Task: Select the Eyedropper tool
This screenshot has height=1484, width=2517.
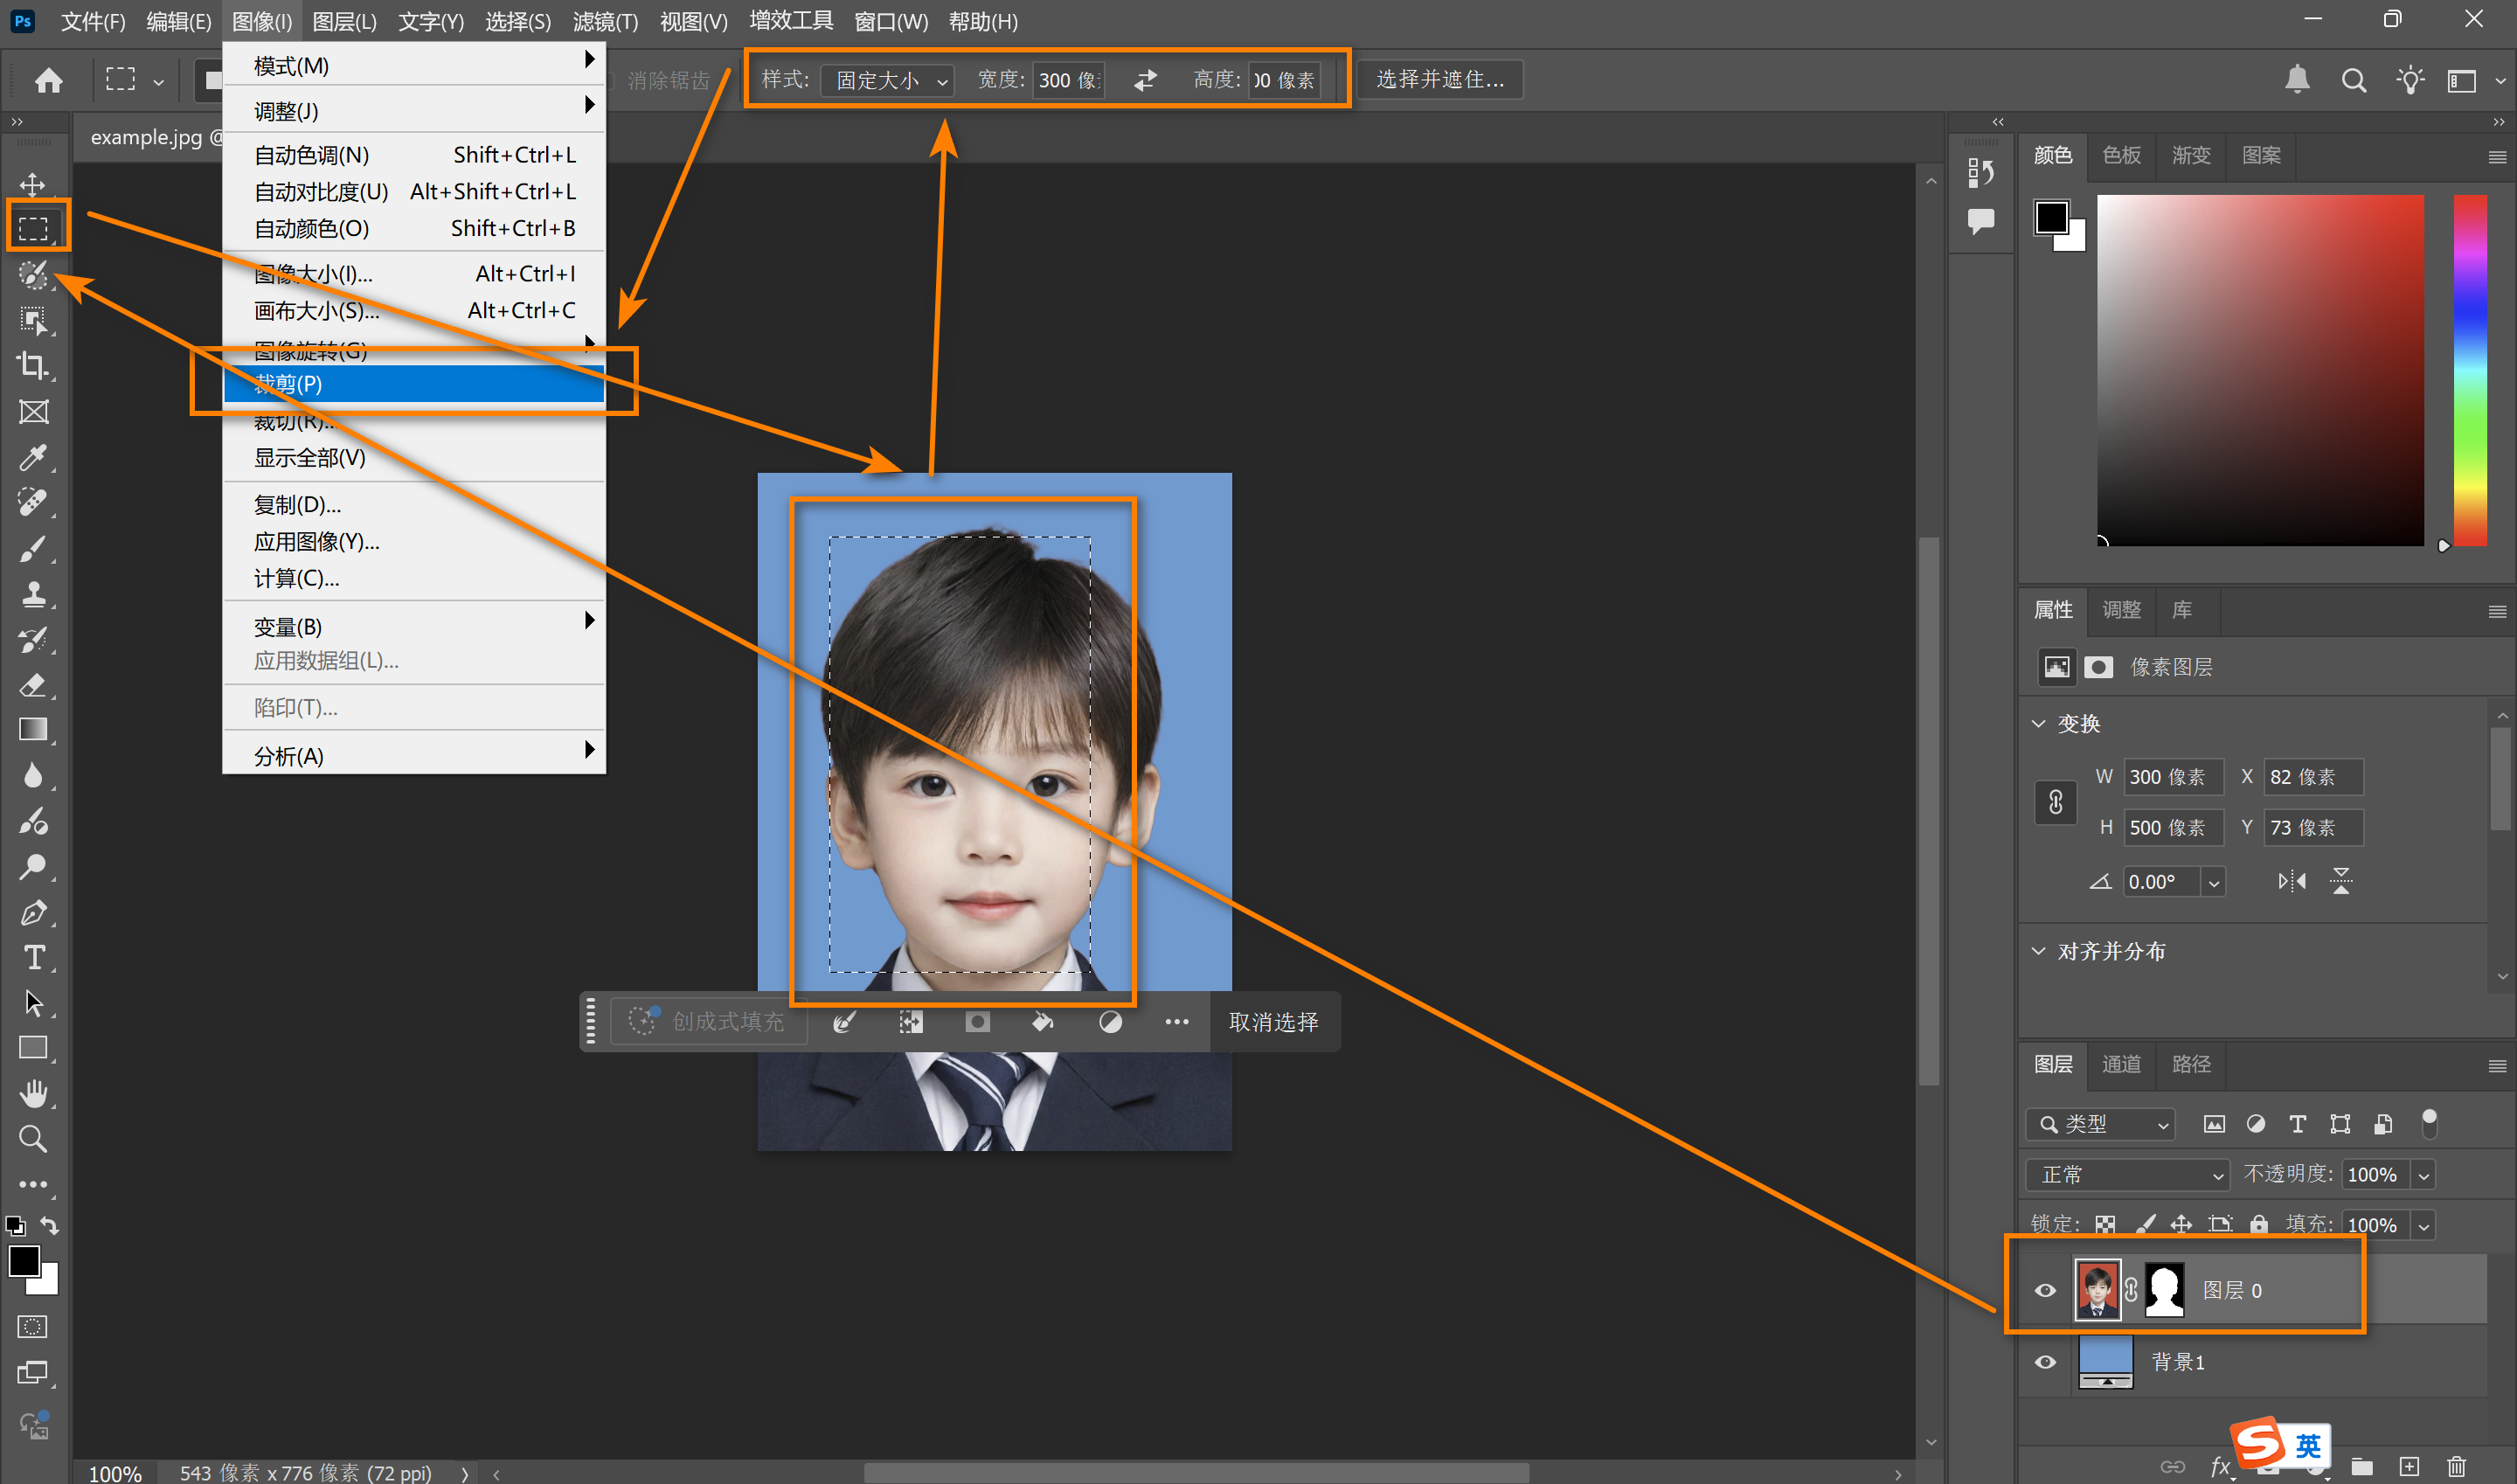Action: (x=33, y=458)
